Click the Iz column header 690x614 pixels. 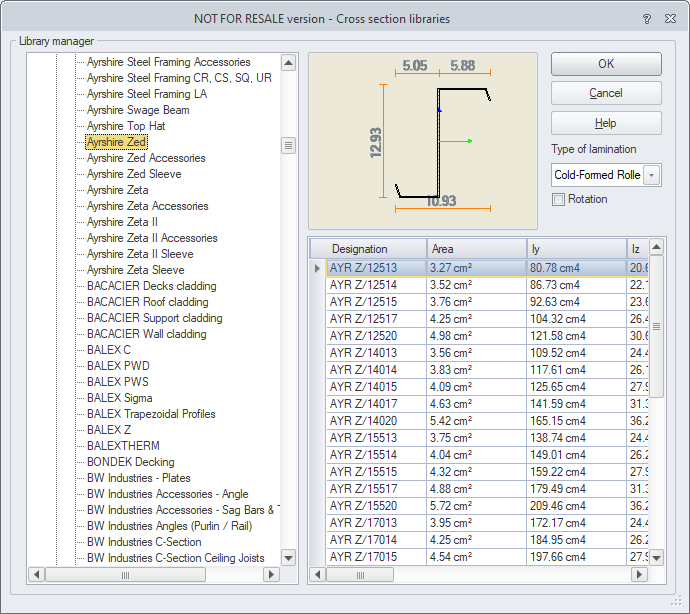tap(638, 249)
